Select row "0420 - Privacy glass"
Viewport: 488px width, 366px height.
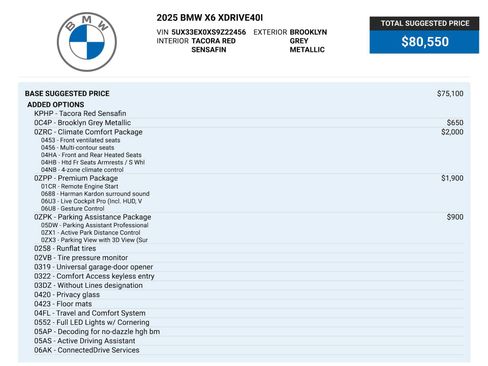click(x=248, y=295)
